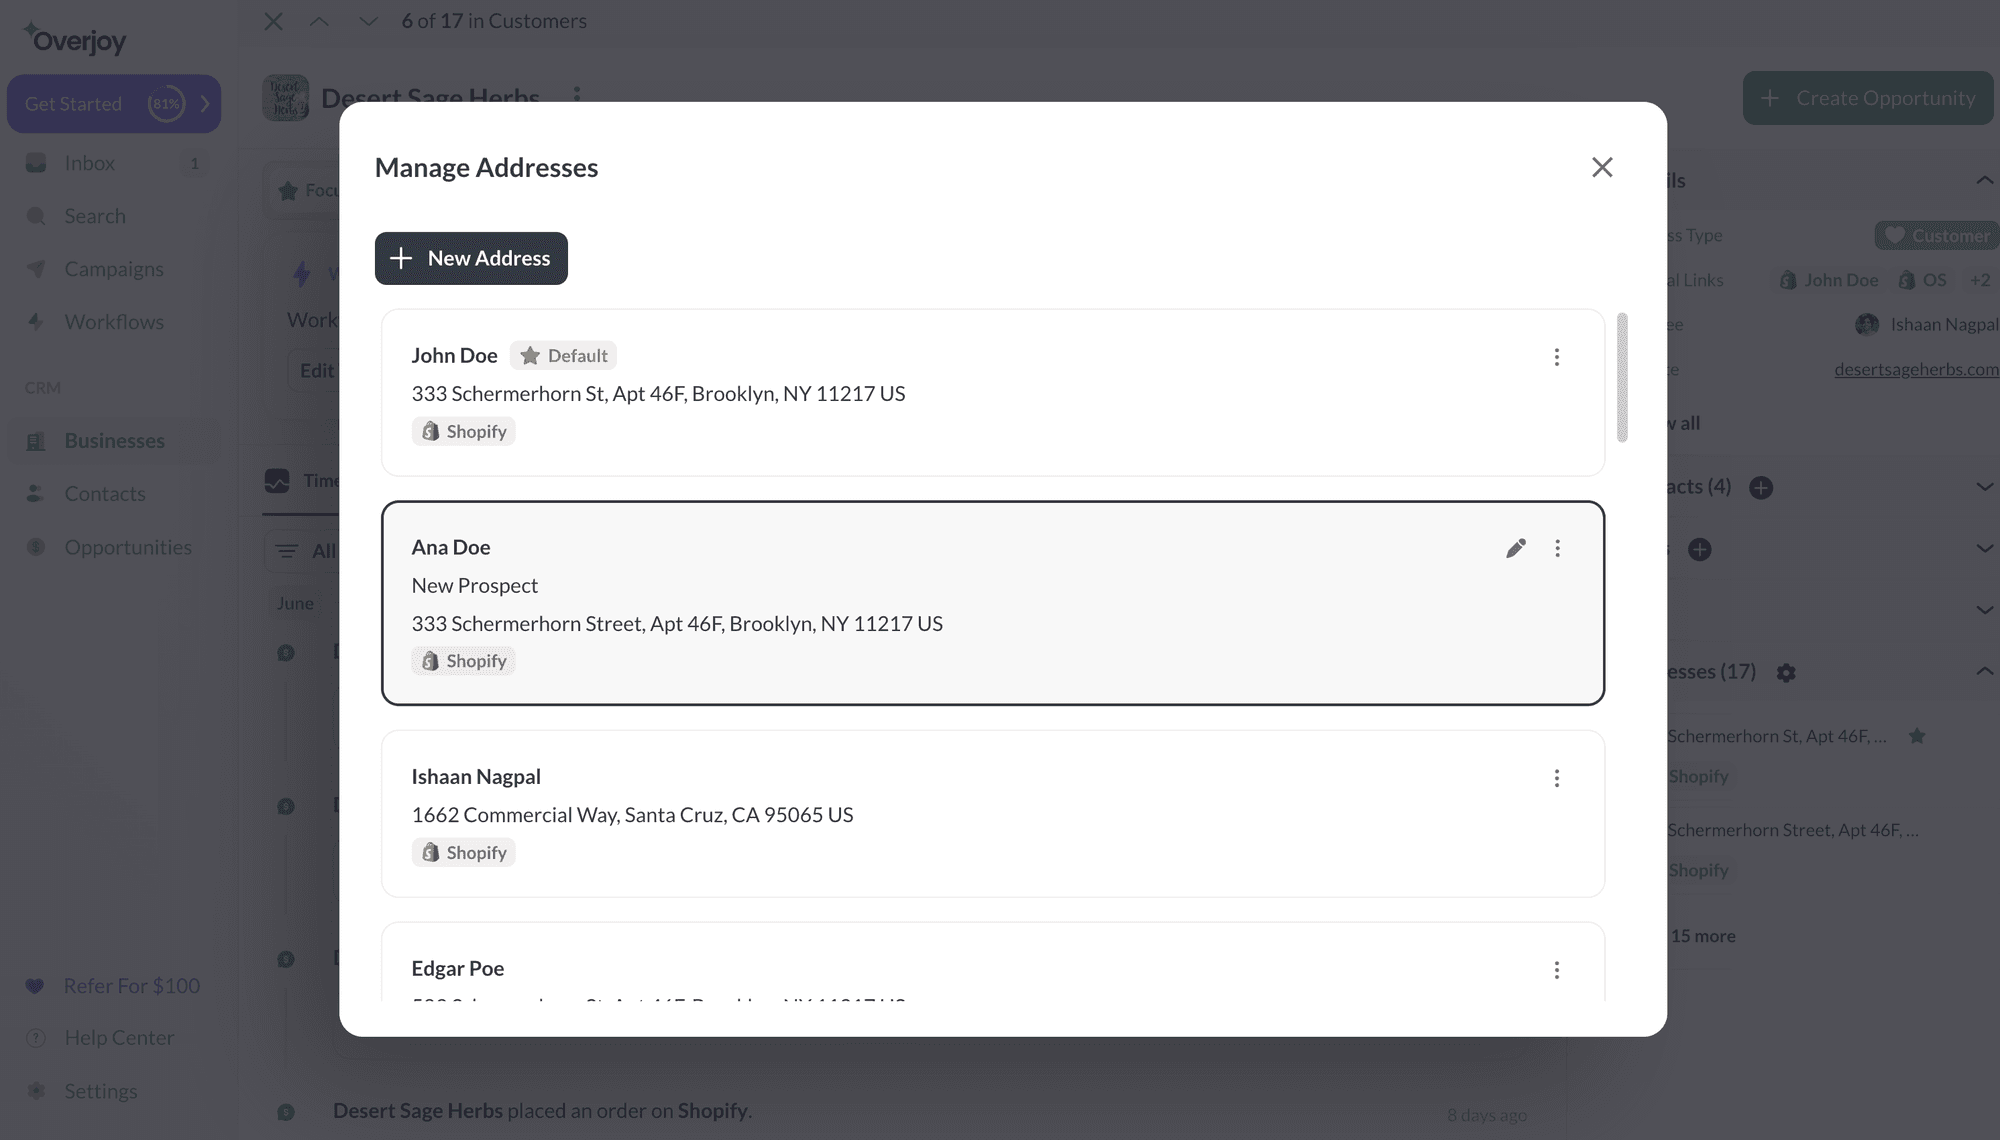Open address settings gear icon in sidebar
This screenshot has width=2000, height=1140.
coord(1786,672)
